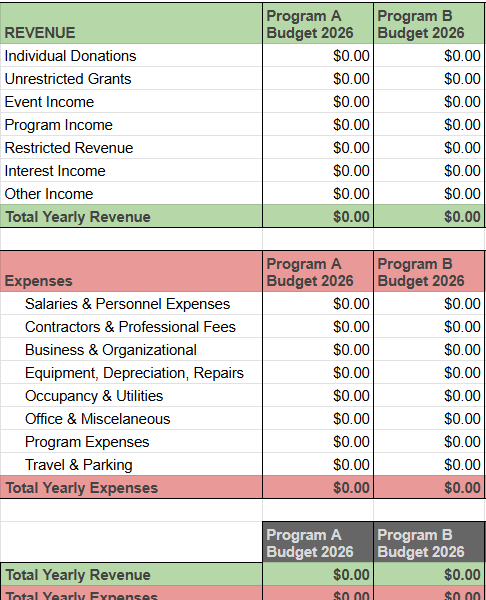Select Travel & Parking Program B amount
The image size is (486, 600).
click(429, 464)
